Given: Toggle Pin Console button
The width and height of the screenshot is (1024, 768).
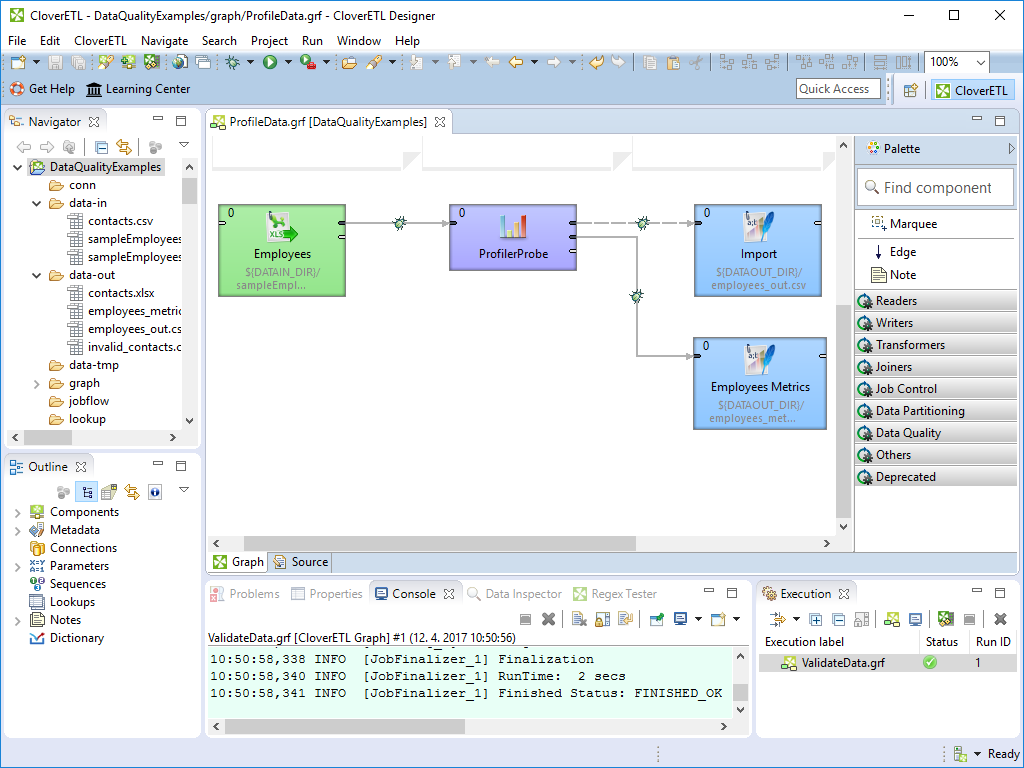Looking at the screenshot, I should click(x=656, y=619).
